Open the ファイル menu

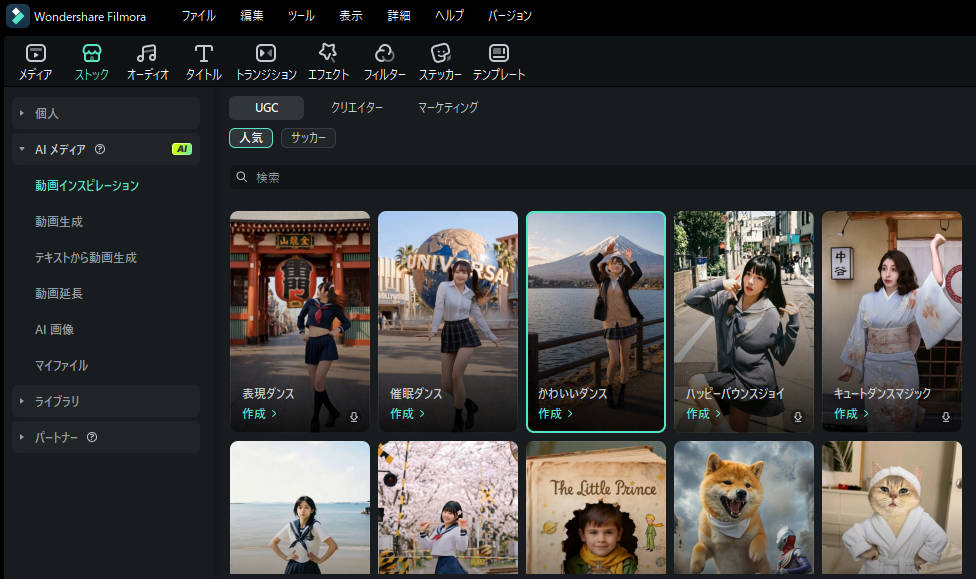click(x=199, y=16)
